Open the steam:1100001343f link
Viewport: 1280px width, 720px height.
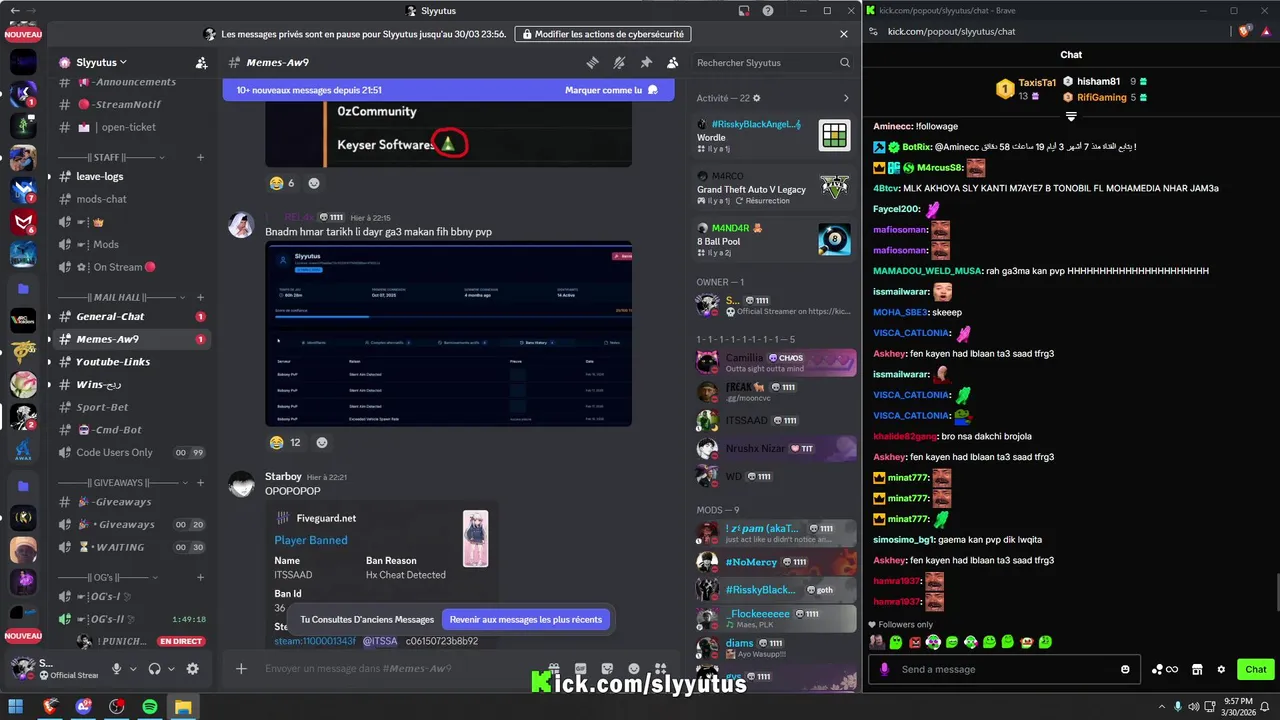[315, 641]
